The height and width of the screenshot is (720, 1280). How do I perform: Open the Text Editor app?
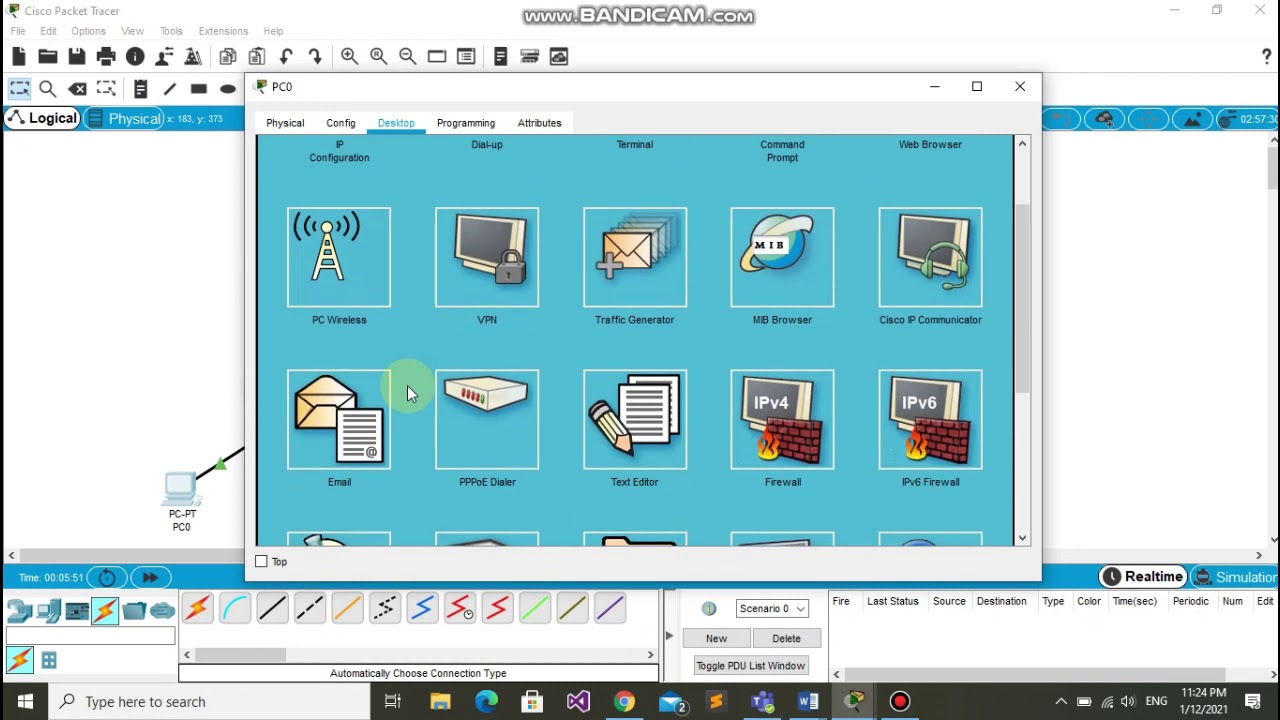pyautogui.click(x=635, y=419)
